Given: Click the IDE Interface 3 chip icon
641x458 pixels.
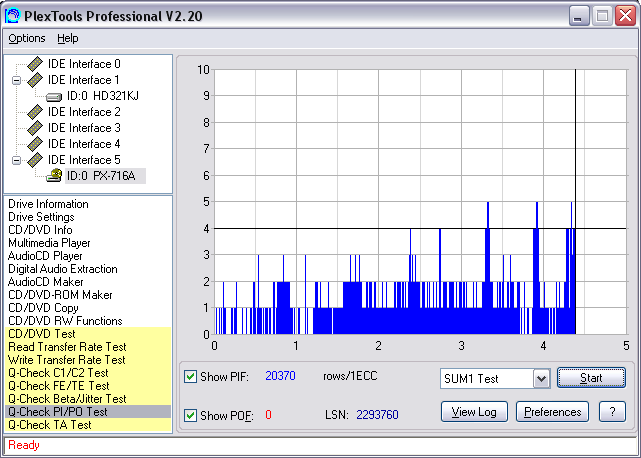Looking at the screenshot, I should pos(35,128).
